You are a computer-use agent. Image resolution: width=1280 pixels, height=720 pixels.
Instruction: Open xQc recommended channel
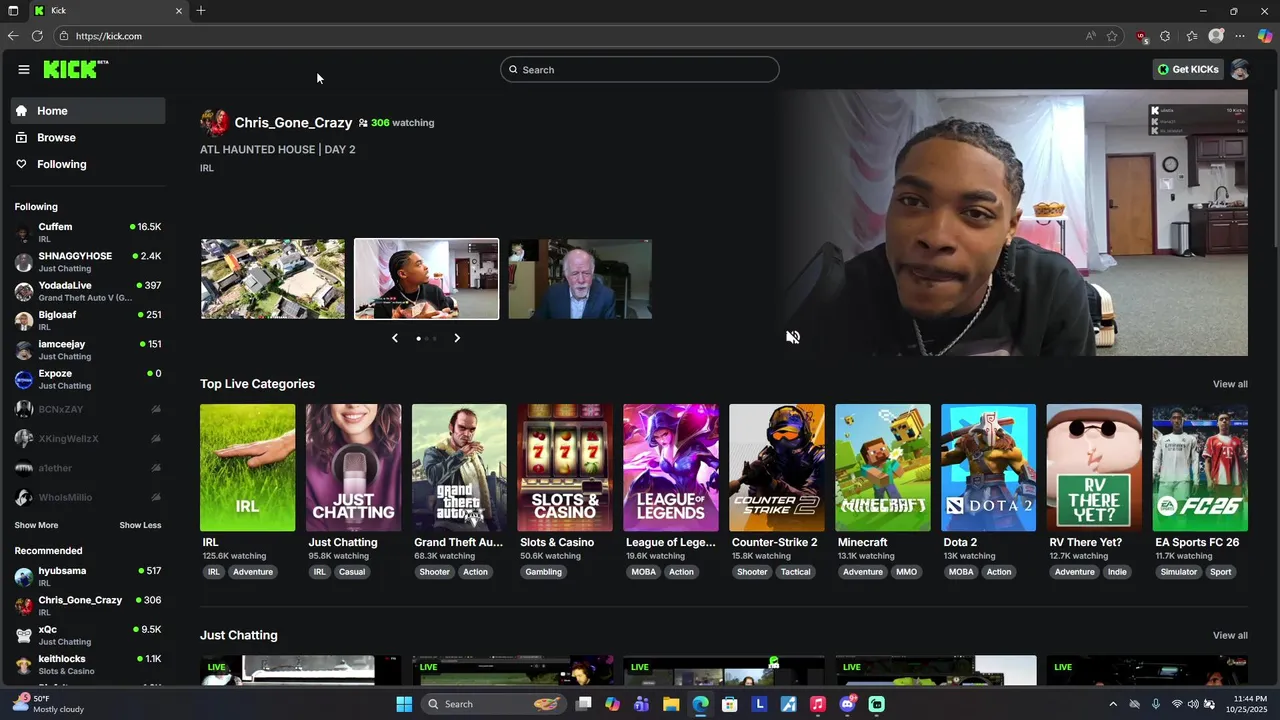88,636
